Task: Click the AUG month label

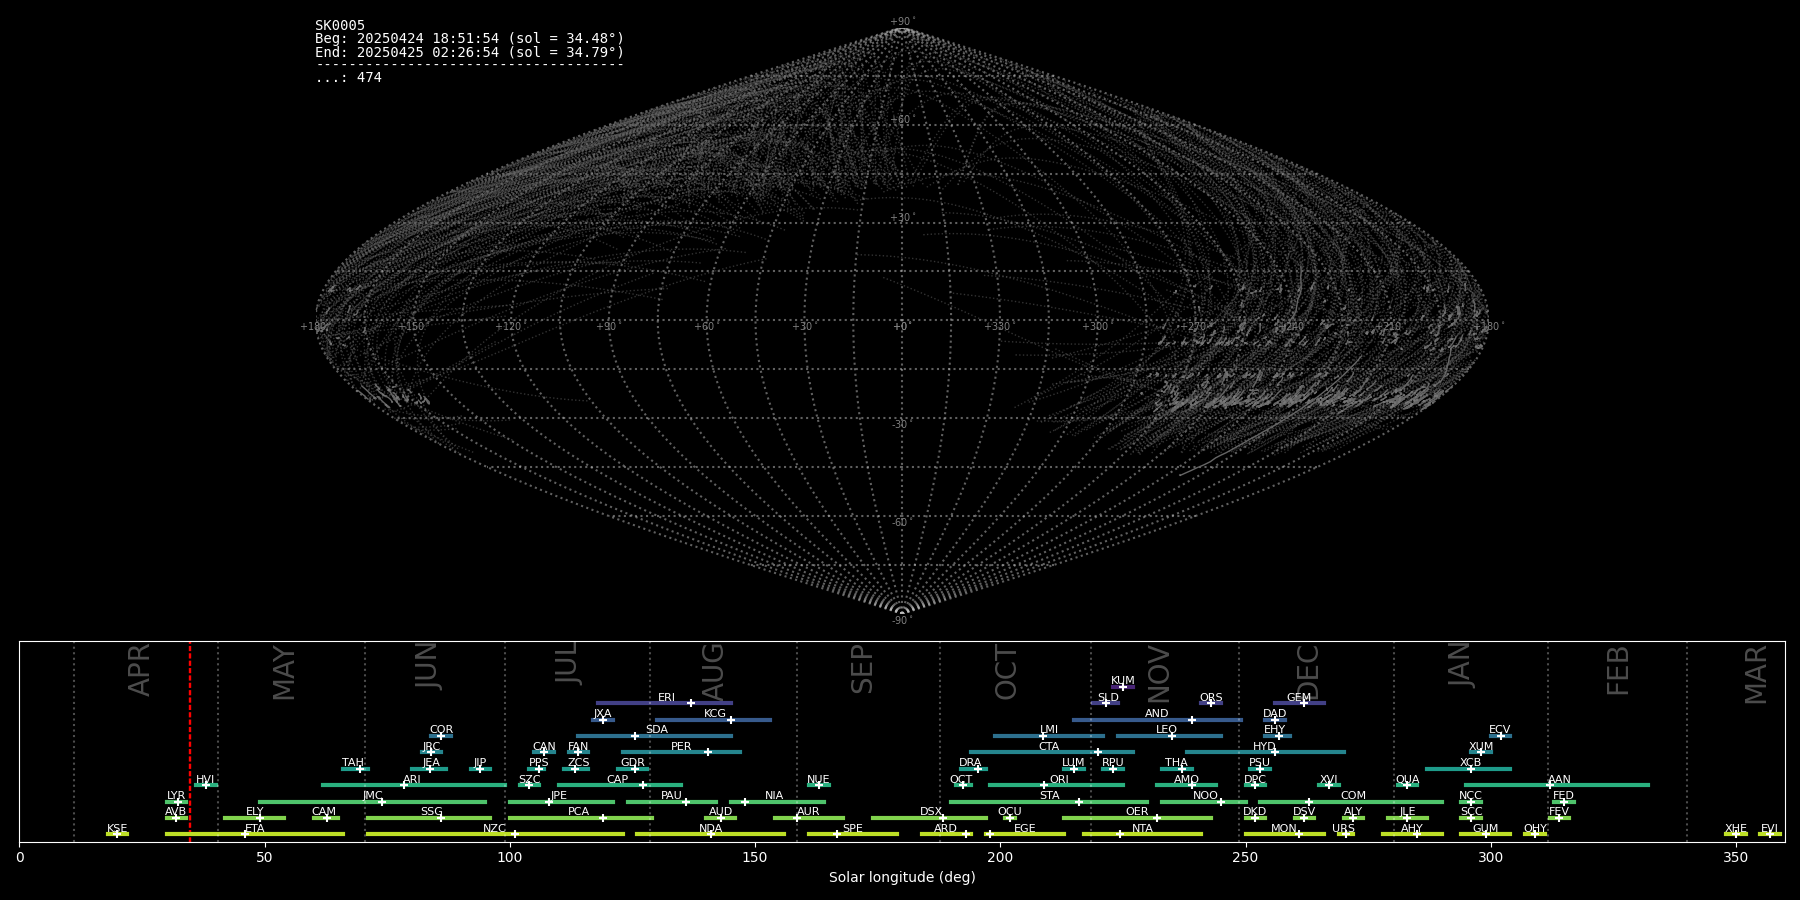Action: tap(712, 672)
